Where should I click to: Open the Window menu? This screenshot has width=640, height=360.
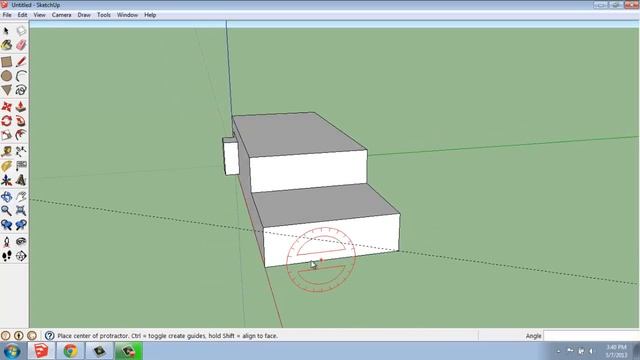pos(127,15)
